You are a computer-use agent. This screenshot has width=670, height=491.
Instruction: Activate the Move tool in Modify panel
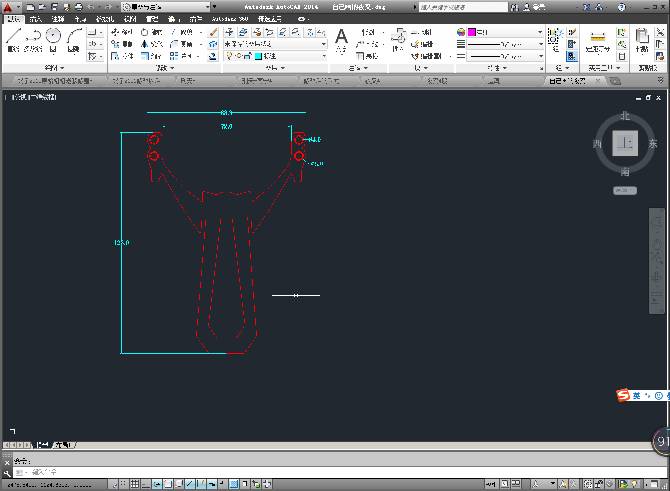(122, 32)
